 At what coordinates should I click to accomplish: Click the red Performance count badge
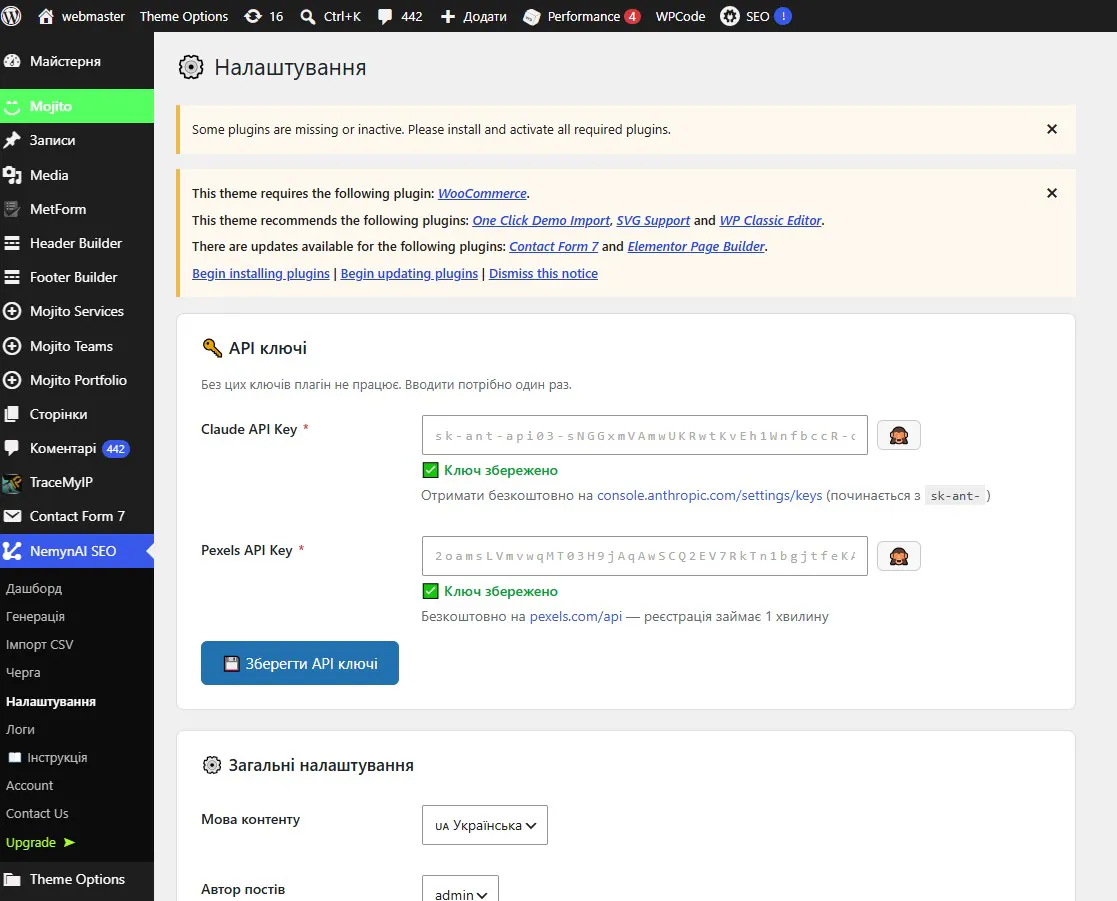click(x=632, y=16)
